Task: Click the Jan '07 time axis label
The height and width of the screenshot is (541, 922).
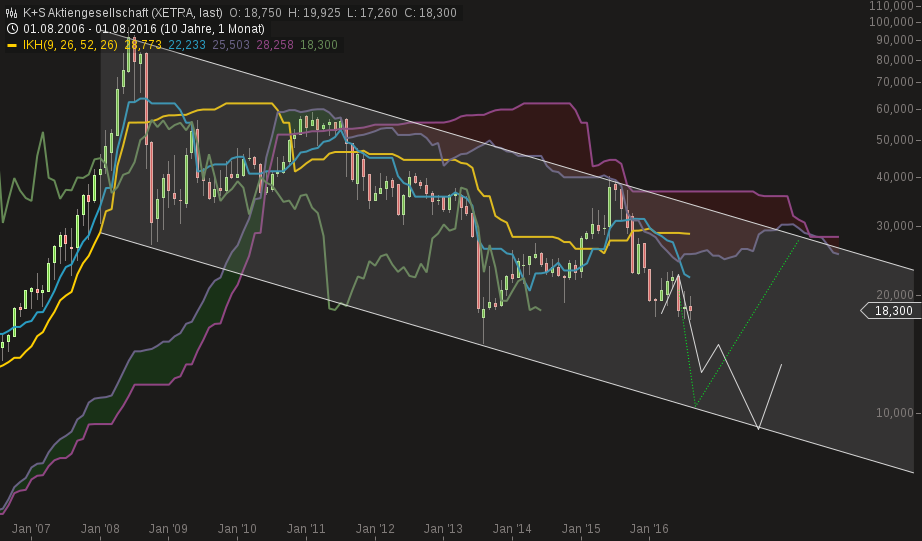Action: [x=31, y=529]
